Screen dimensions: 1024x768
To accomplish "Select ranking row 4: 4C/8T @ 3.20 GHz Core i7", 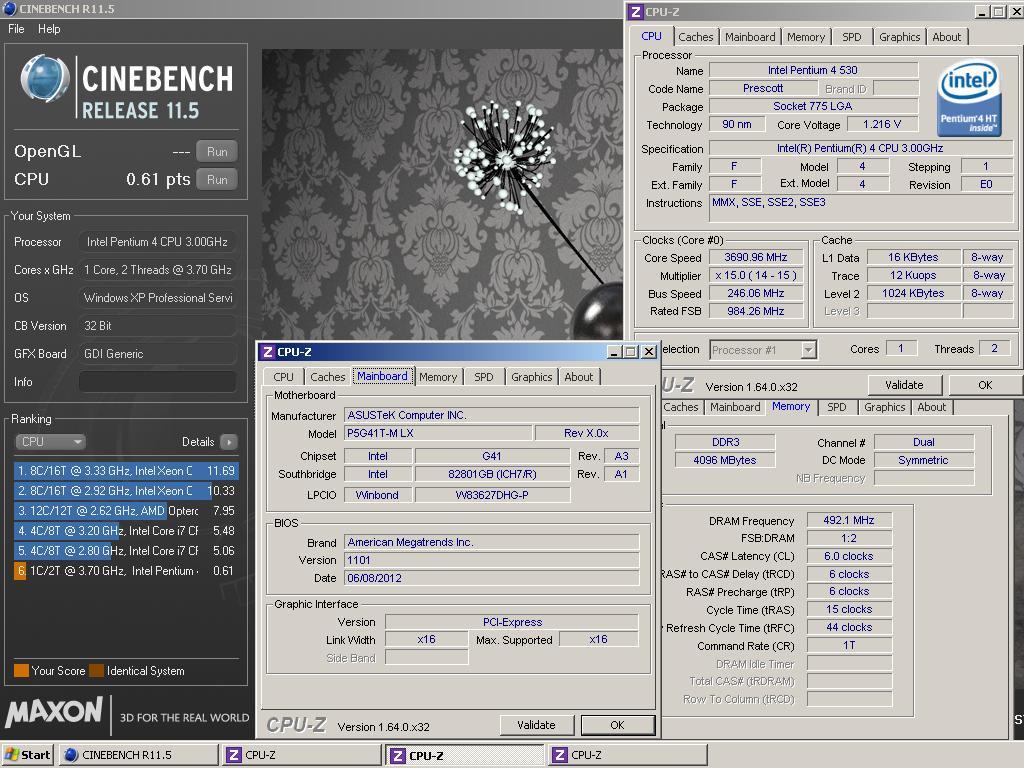I will point(126,531).
